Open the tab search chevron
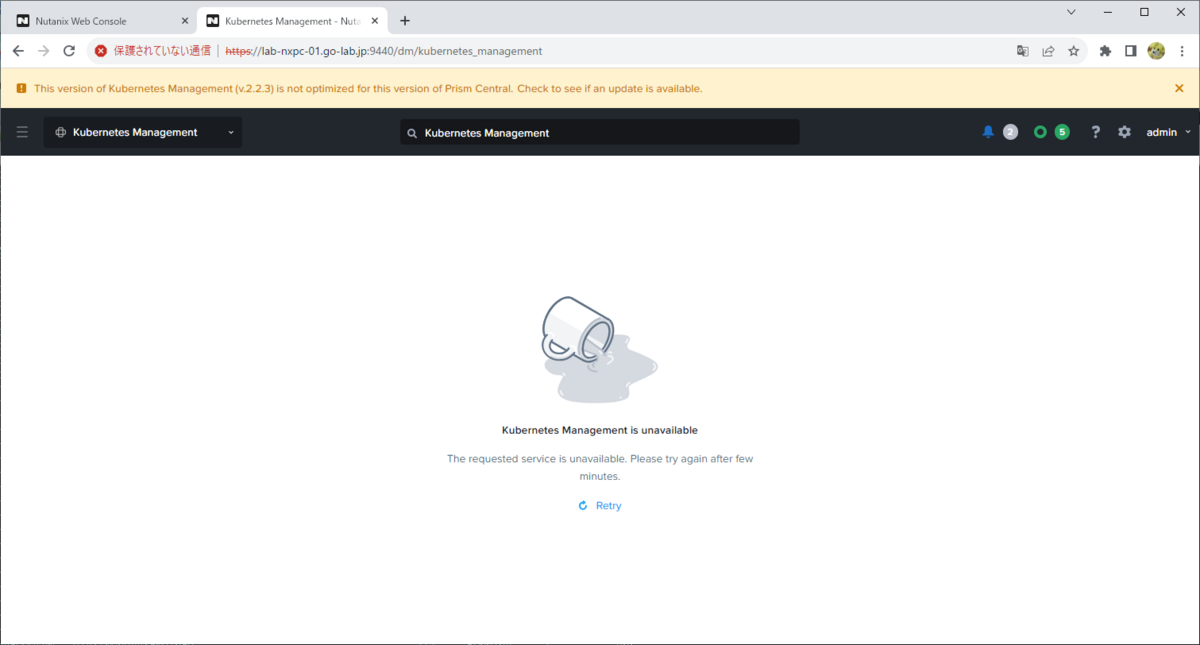The height and width of the screenshot is (645, 1200). (x=1071, y=12)
